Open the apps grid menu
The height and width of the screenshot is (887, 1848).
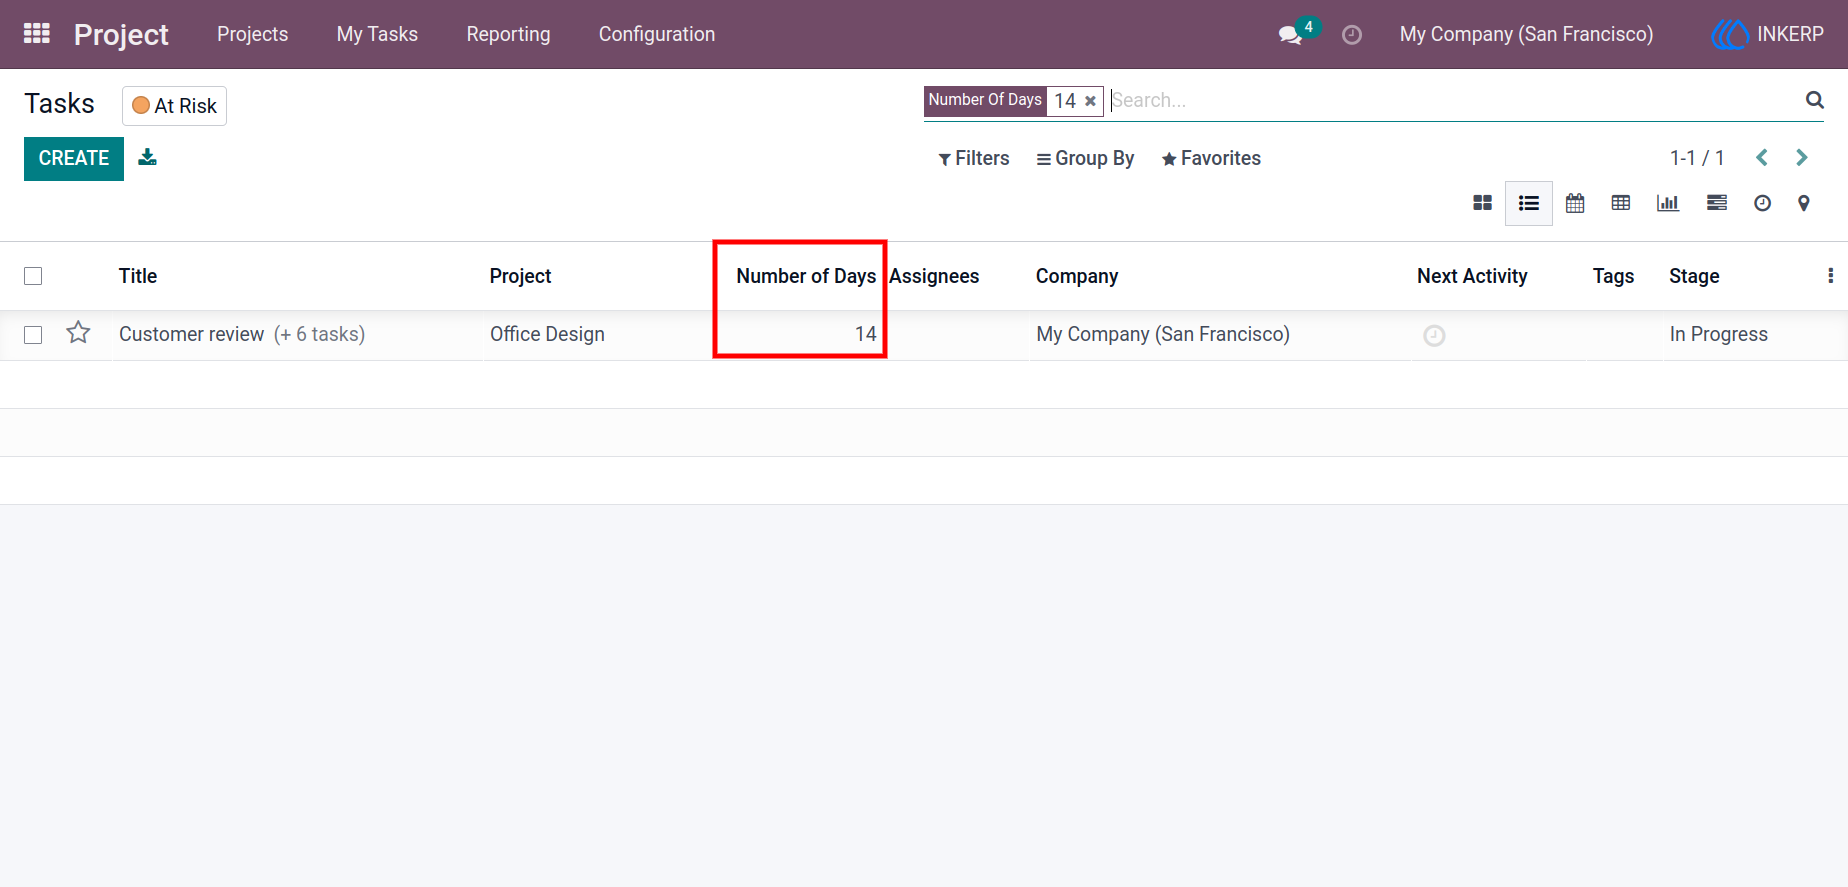coord(37,34)
